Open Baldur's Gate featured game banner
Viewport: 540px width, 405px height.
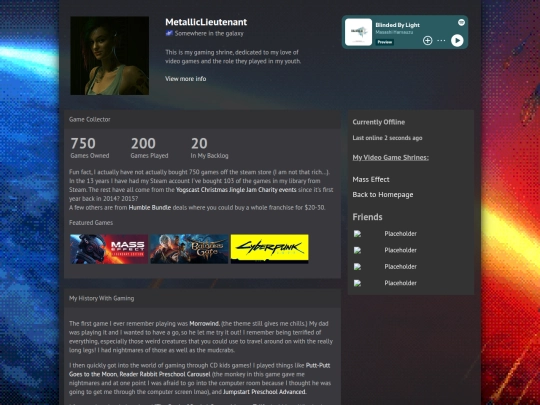(x=189, y=249)
